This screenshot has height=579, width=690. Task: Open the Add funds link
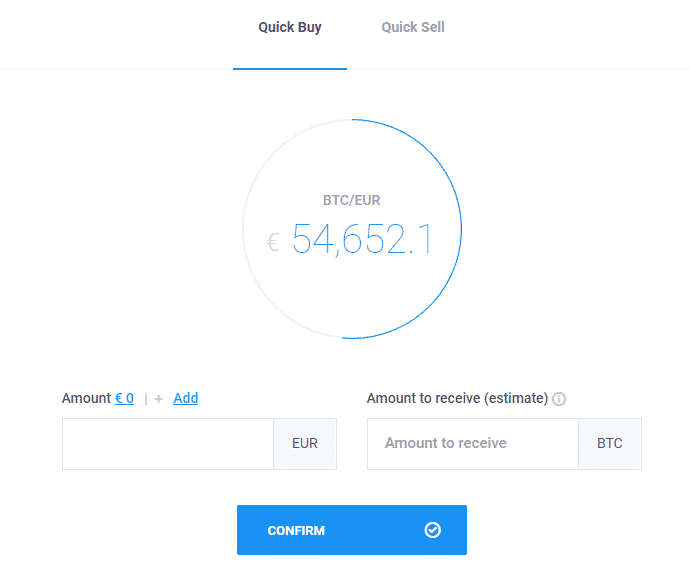click(185, 398)
